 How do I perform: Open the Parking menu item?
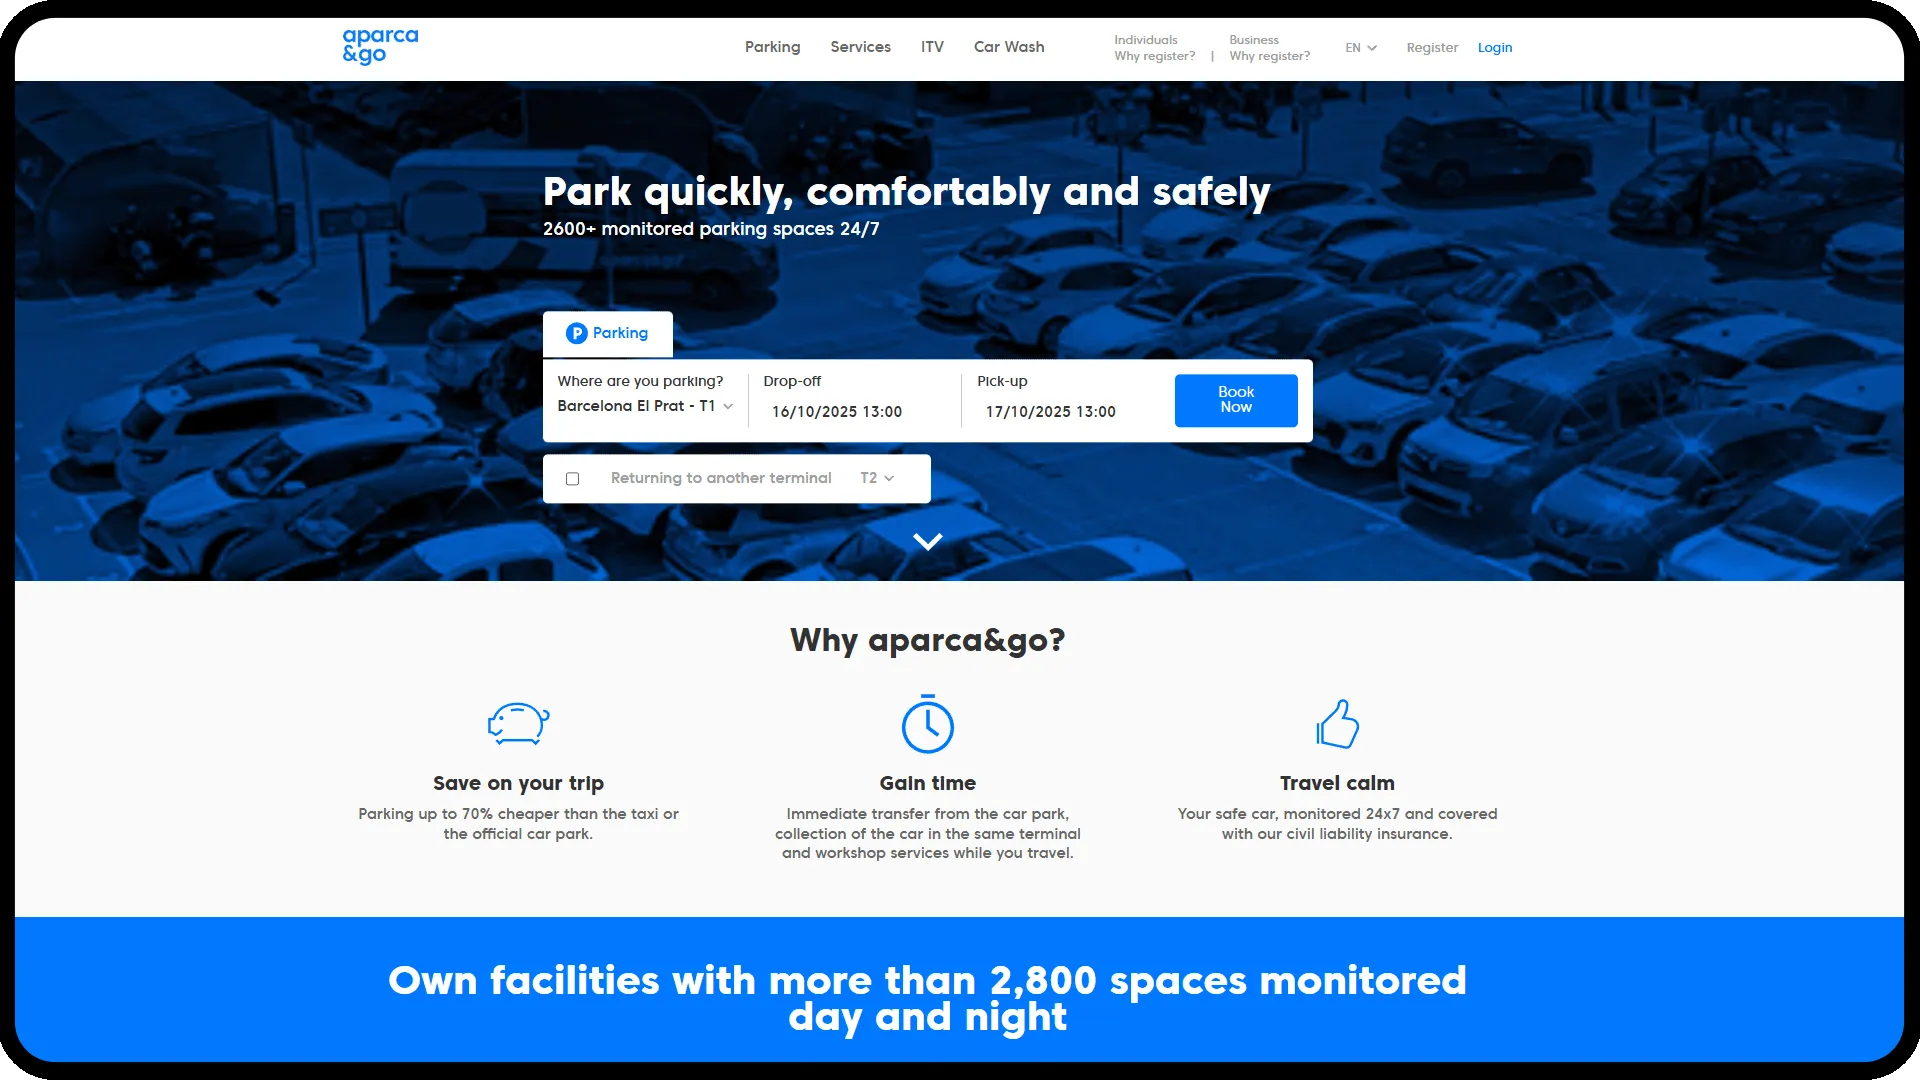click(772, 47)
